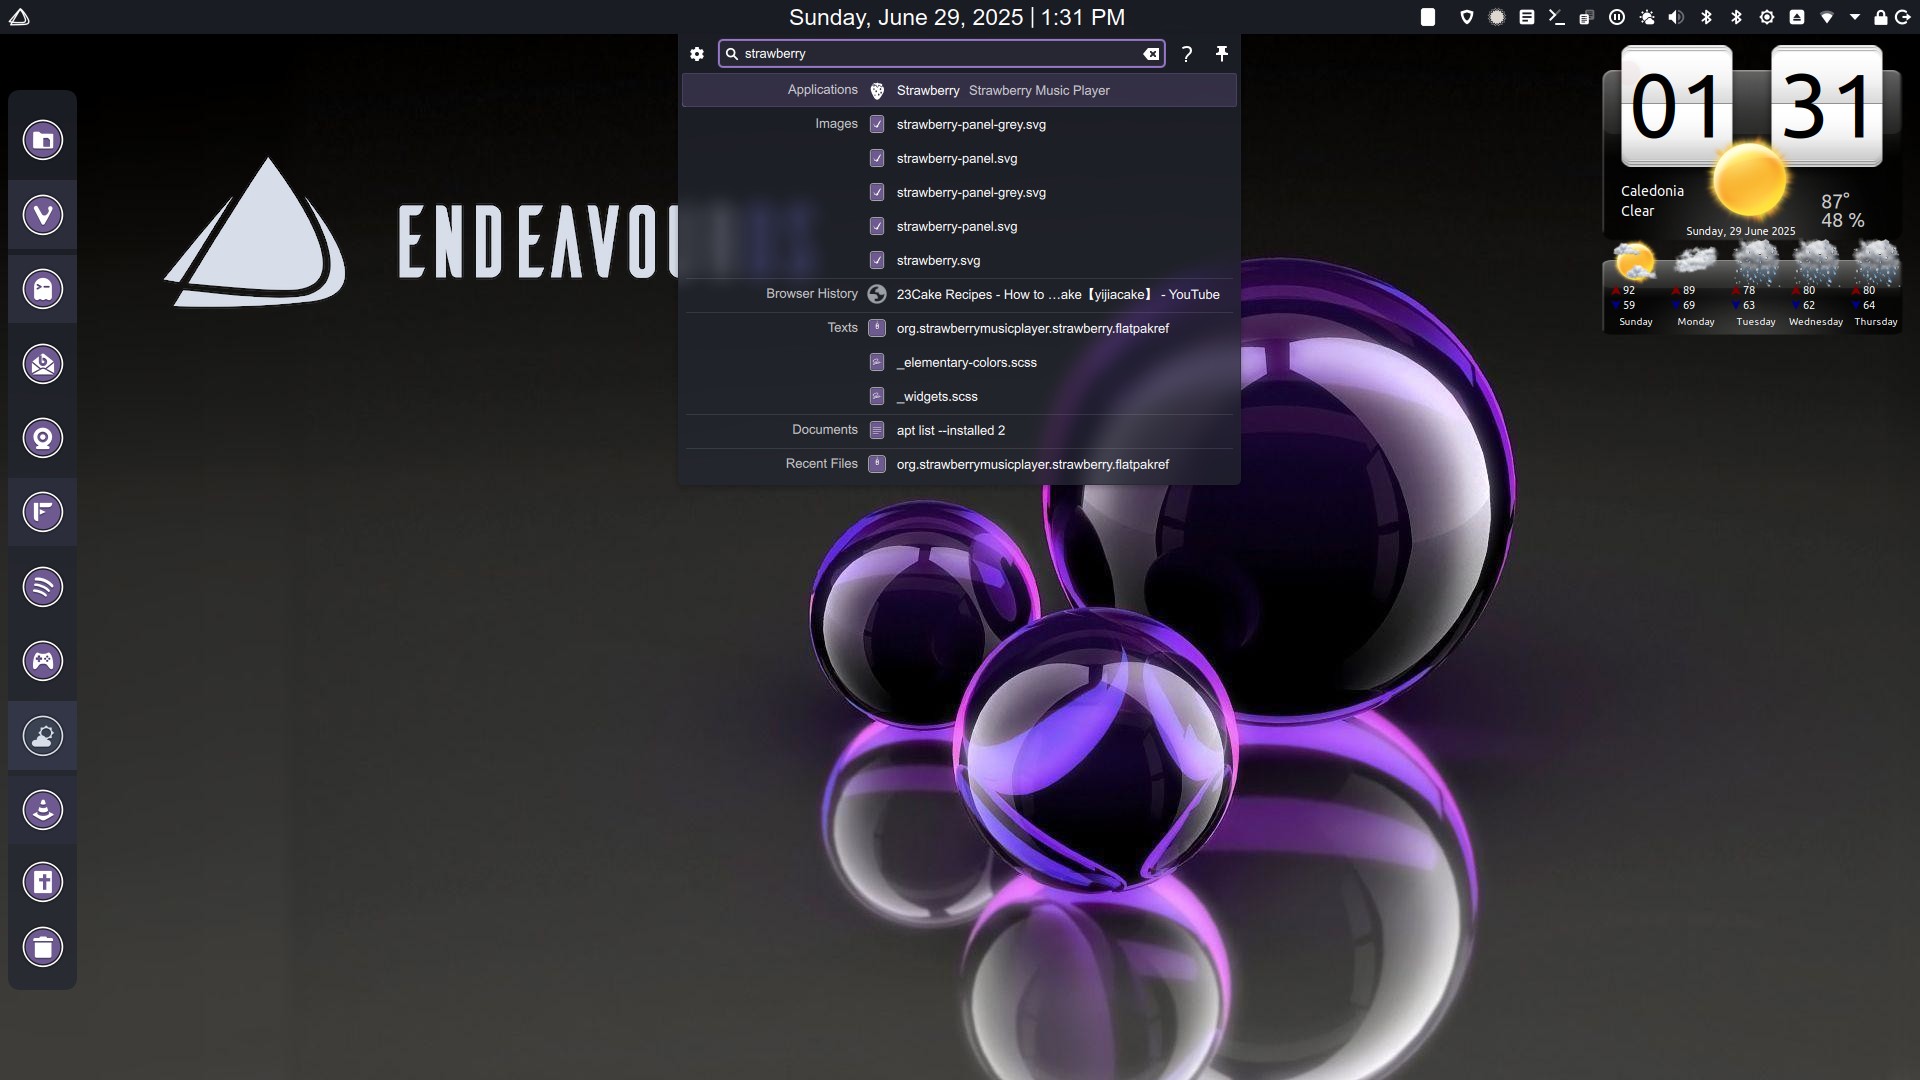Open the Recent Files flatpakref result

click(x=1032, y=465)
